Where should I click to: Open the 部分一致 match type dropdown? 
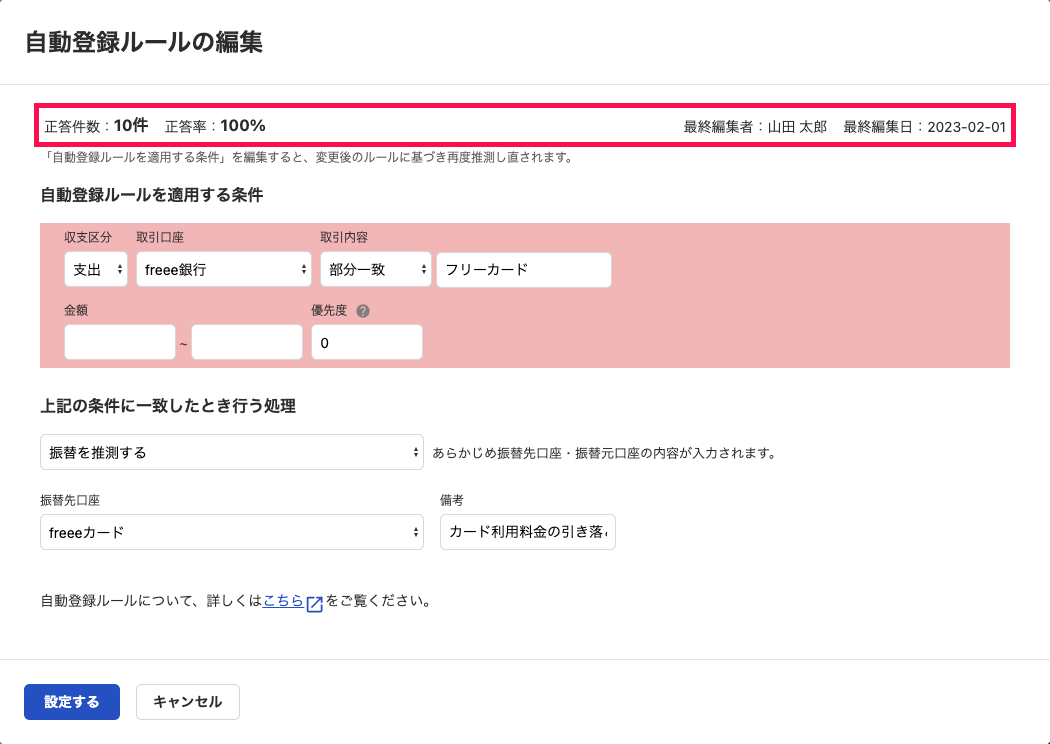tap(376, 269)
